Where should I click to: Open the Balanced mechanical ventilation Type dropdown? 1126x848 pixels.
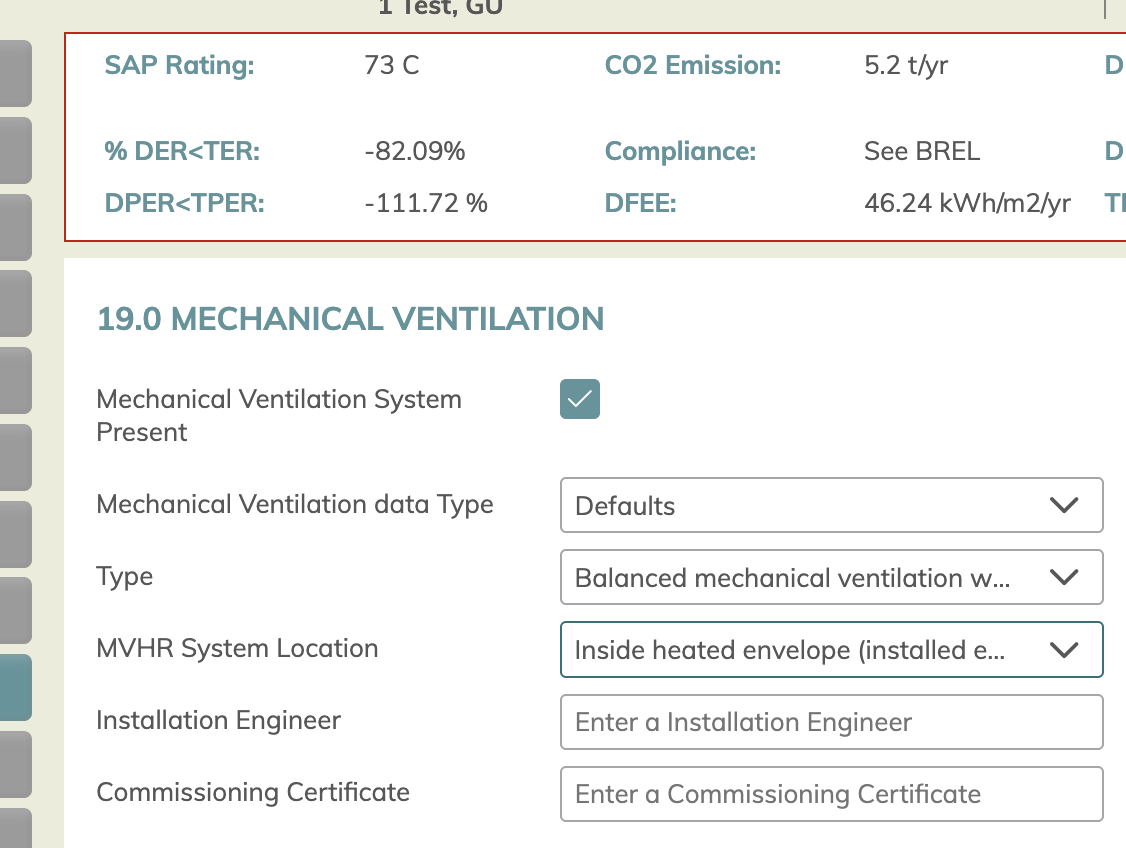pos(832,577)
